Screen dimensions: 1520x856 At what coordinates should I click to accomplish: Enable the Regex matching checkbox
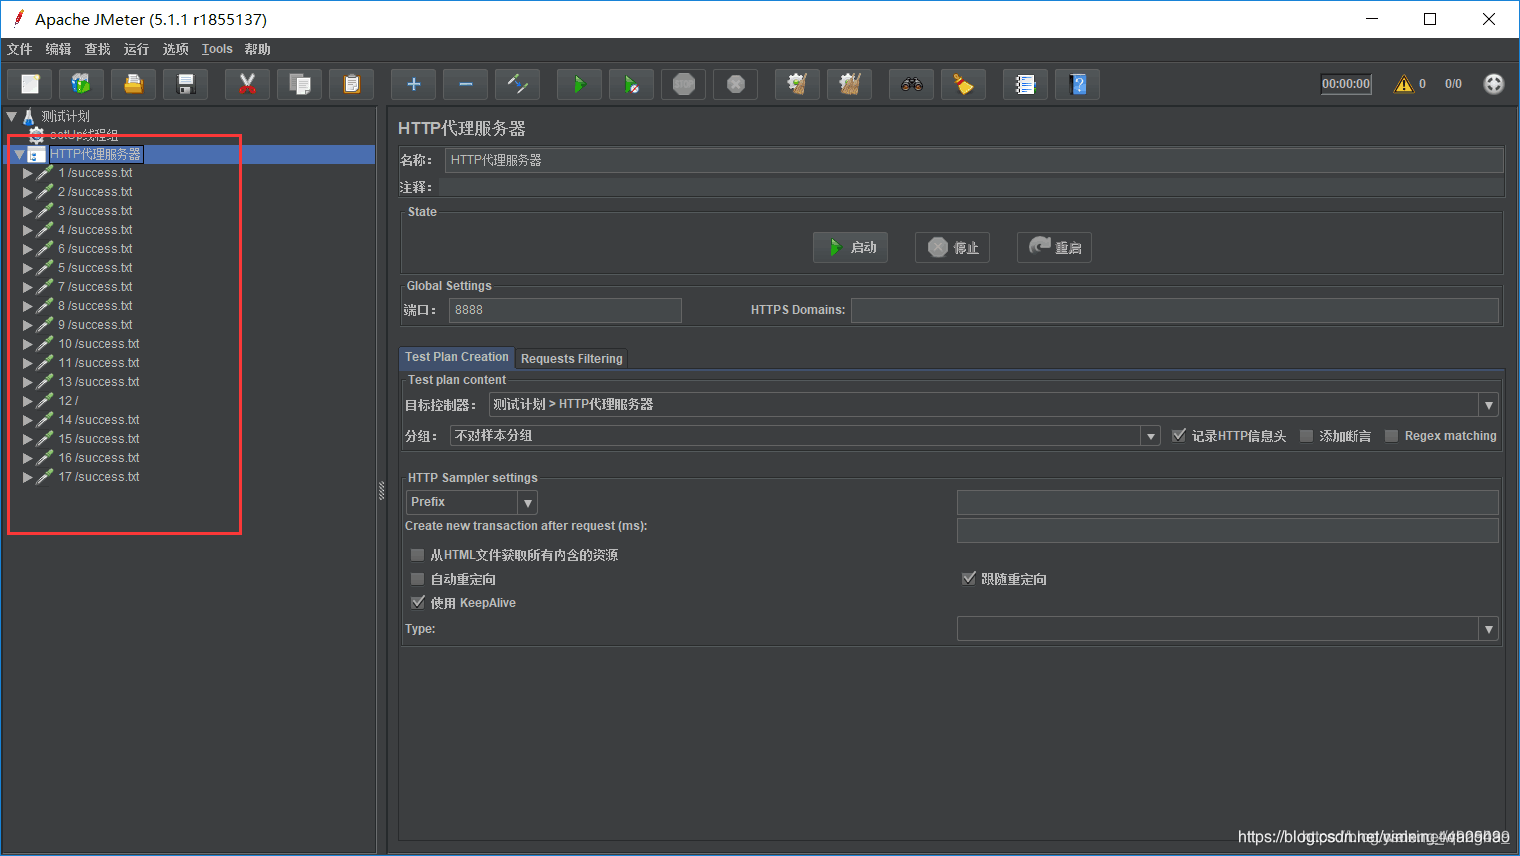click(1391, 436)
